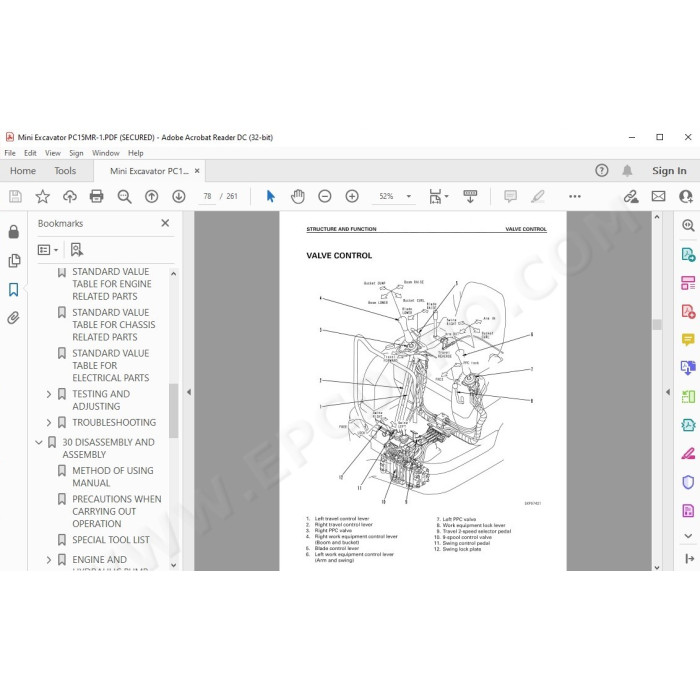Open Fill & Sign tool in right pane
This screenshot has height=700, width=700.
(688, 454)
